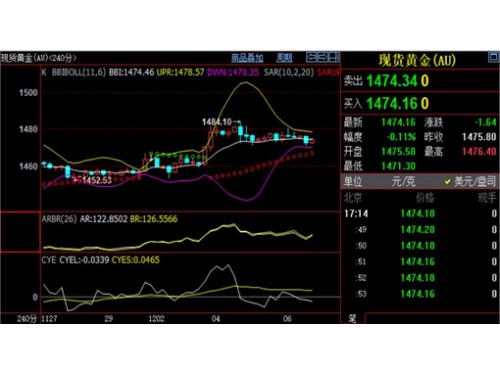Select the 美元/盎司 unit option
Image resolution: width=500 pixels, height=375 pixels.
(475, 181)
